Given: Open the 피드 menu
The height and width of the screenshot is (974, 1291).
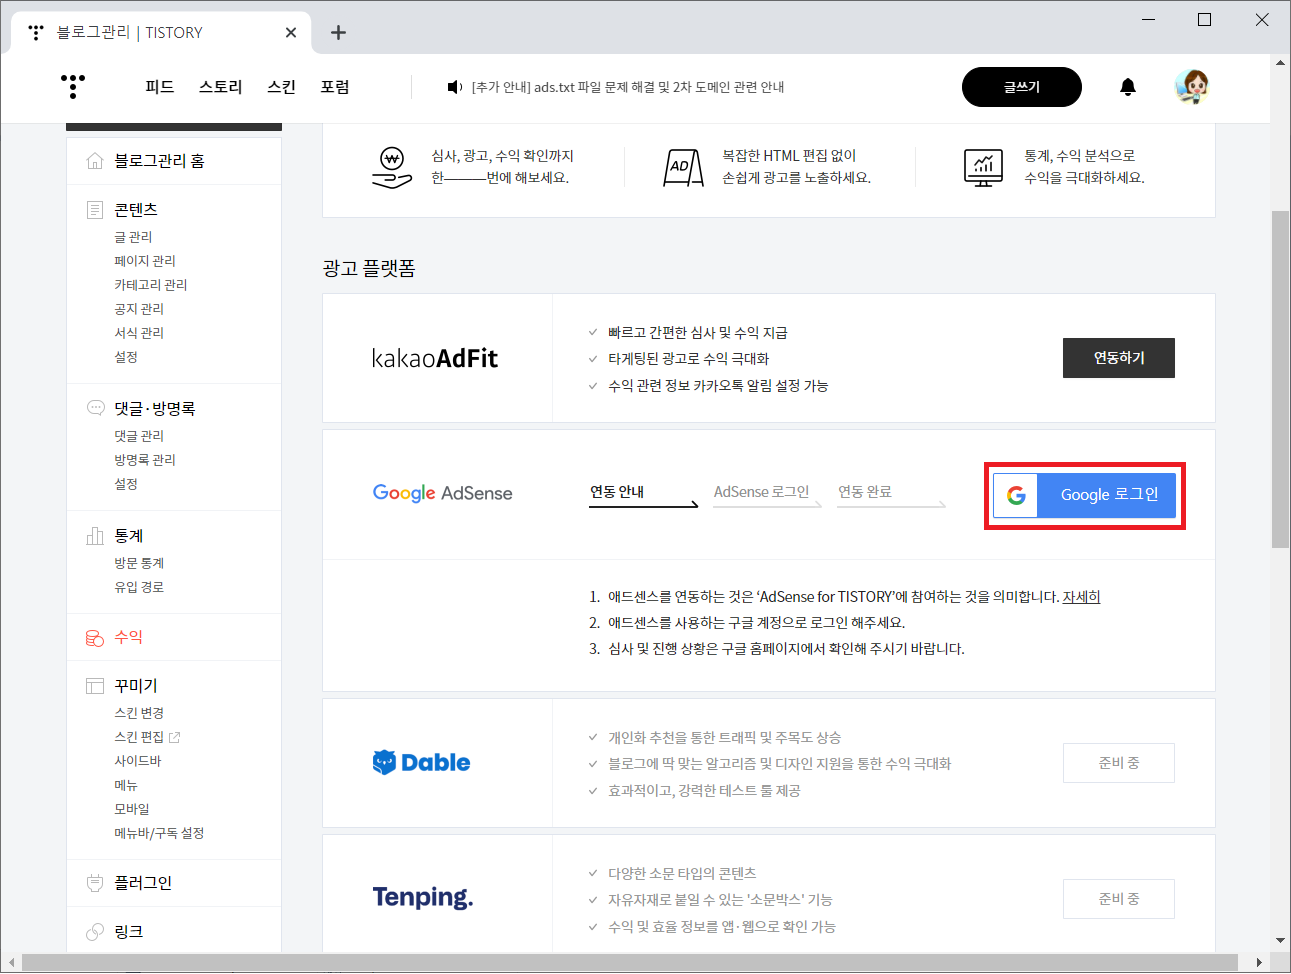Looking at the screenshot, I should point(160,87).
